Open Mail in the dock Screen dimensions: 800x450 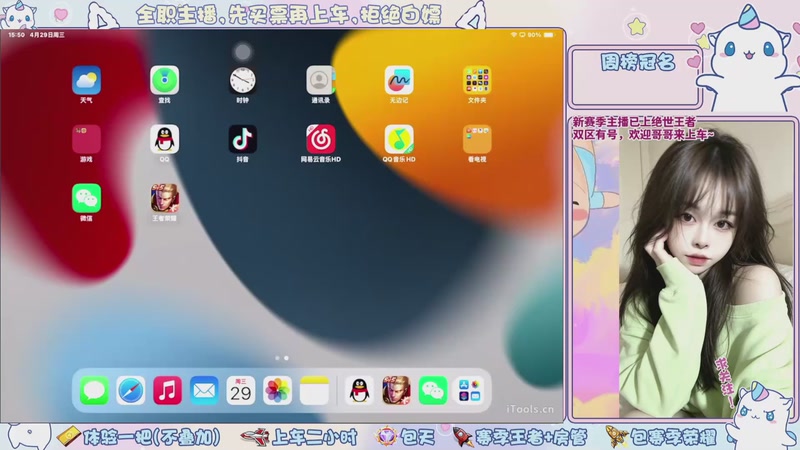click(204, 391)
